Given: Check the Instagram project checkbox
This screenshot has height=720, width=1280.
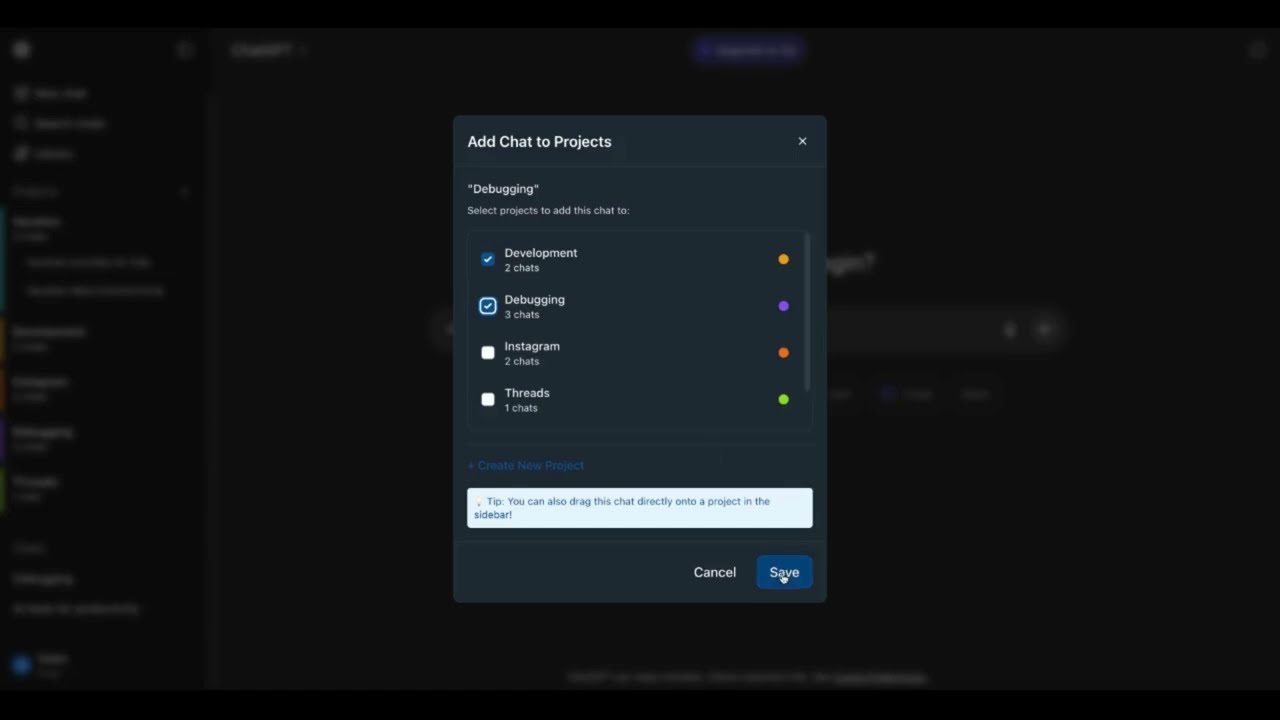Looking at the screenshot, I should pos(488,353).
